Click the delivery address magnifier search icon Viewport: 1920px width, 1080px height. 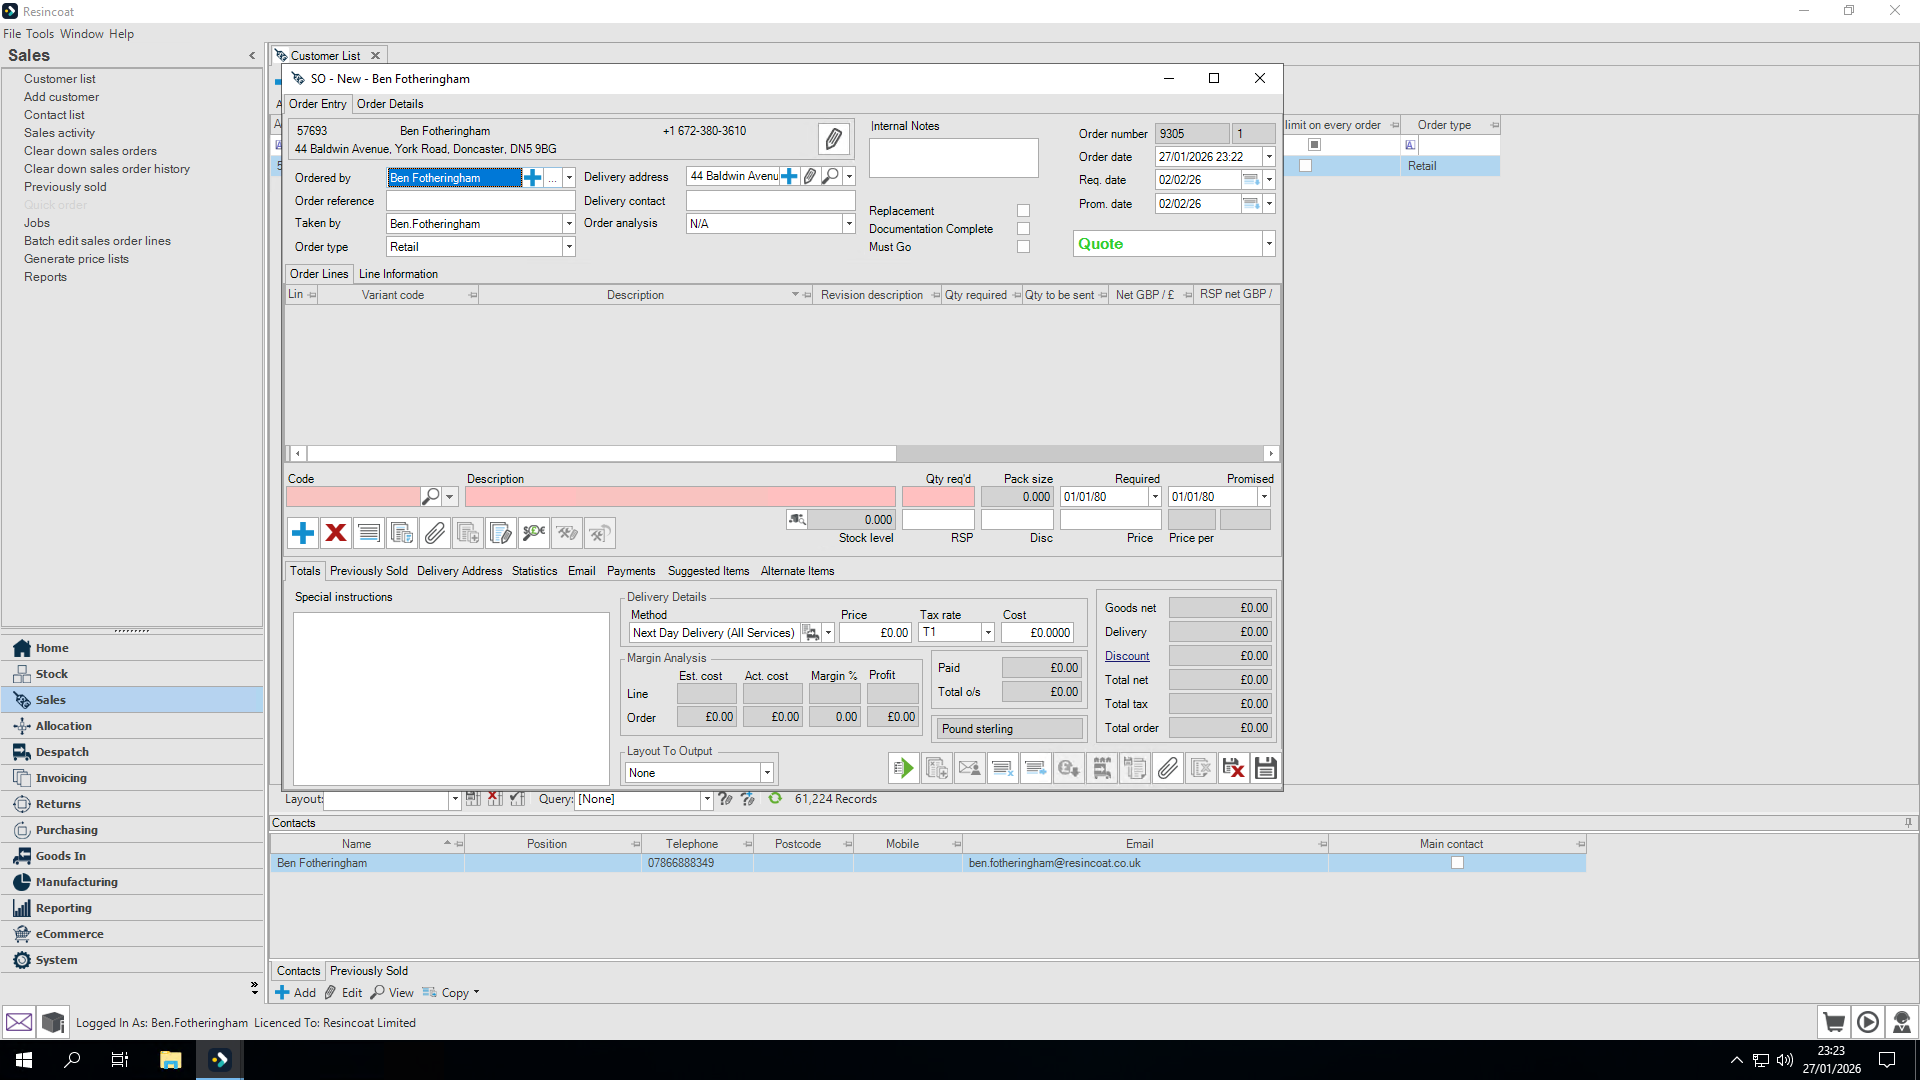tap(830, 176)
